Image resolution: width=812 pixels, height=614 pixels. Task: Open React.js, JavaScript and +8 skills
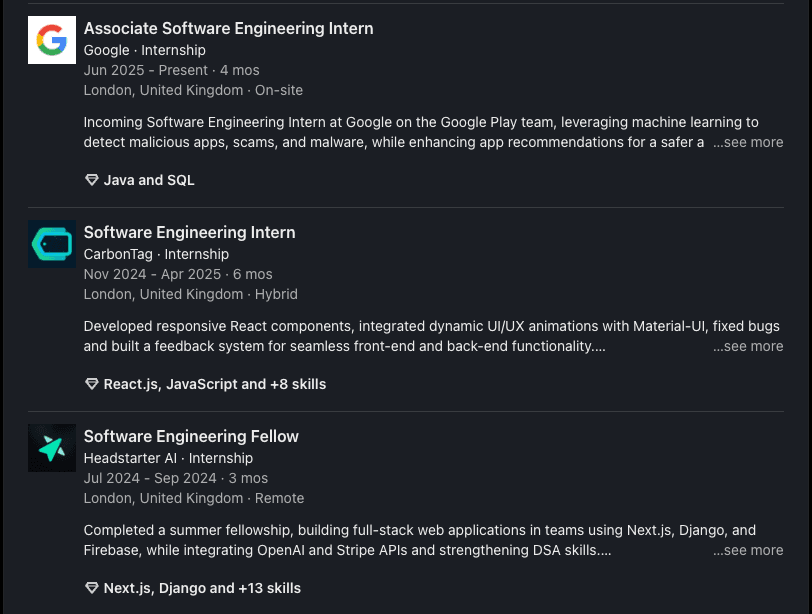(215, 384)
